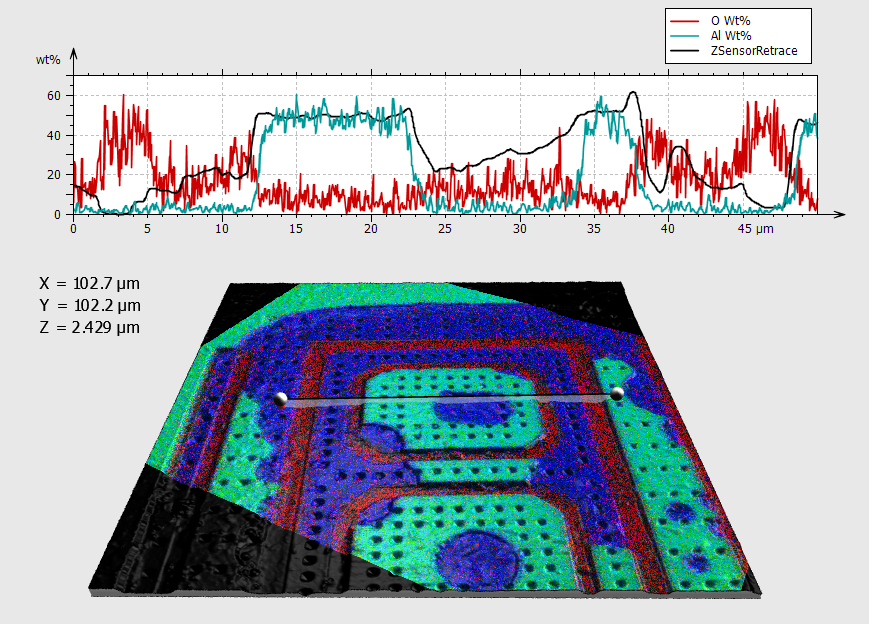Select the ZSensorRetrace legend label
Screen dimensions: 869x624
(x=754, y=50)
